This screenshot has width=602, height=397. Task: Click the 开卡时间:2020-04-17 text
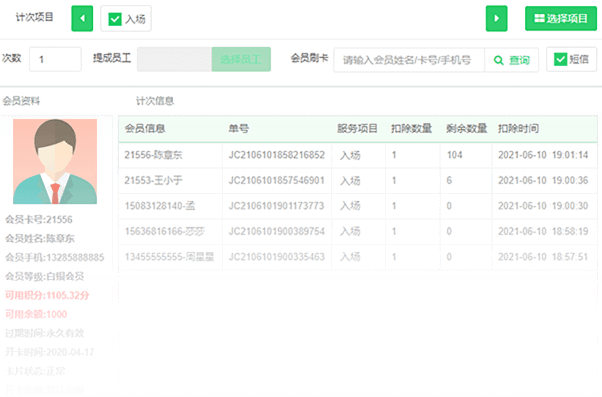[50, 352]
